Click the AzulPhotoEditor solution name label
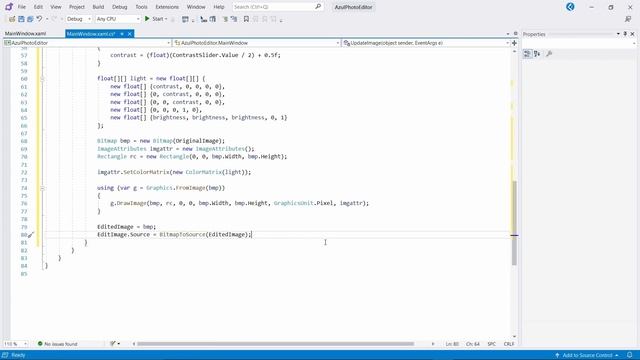Screen dimensions: 640x360 click(353, 7)
